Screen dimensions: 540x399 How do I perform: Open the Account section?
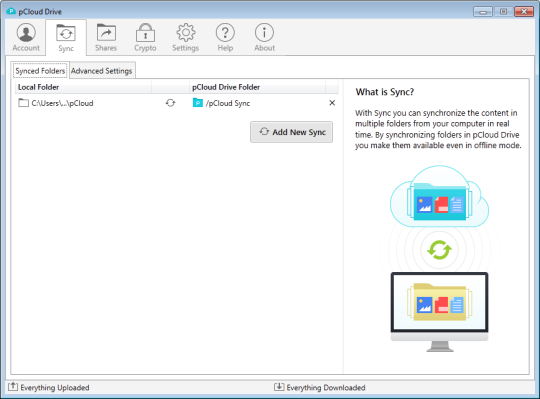pos(26,37)
